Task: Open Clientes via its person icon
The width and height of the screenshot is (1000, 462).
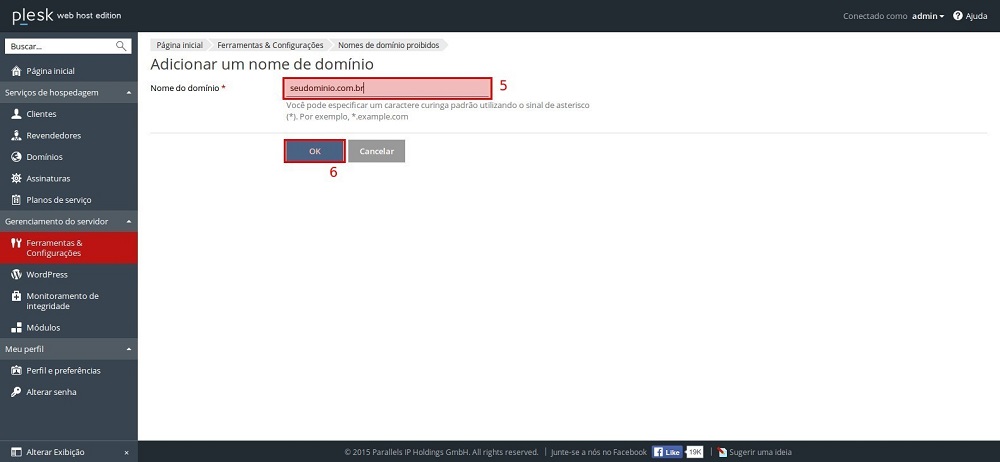Action: click(16, 114)
